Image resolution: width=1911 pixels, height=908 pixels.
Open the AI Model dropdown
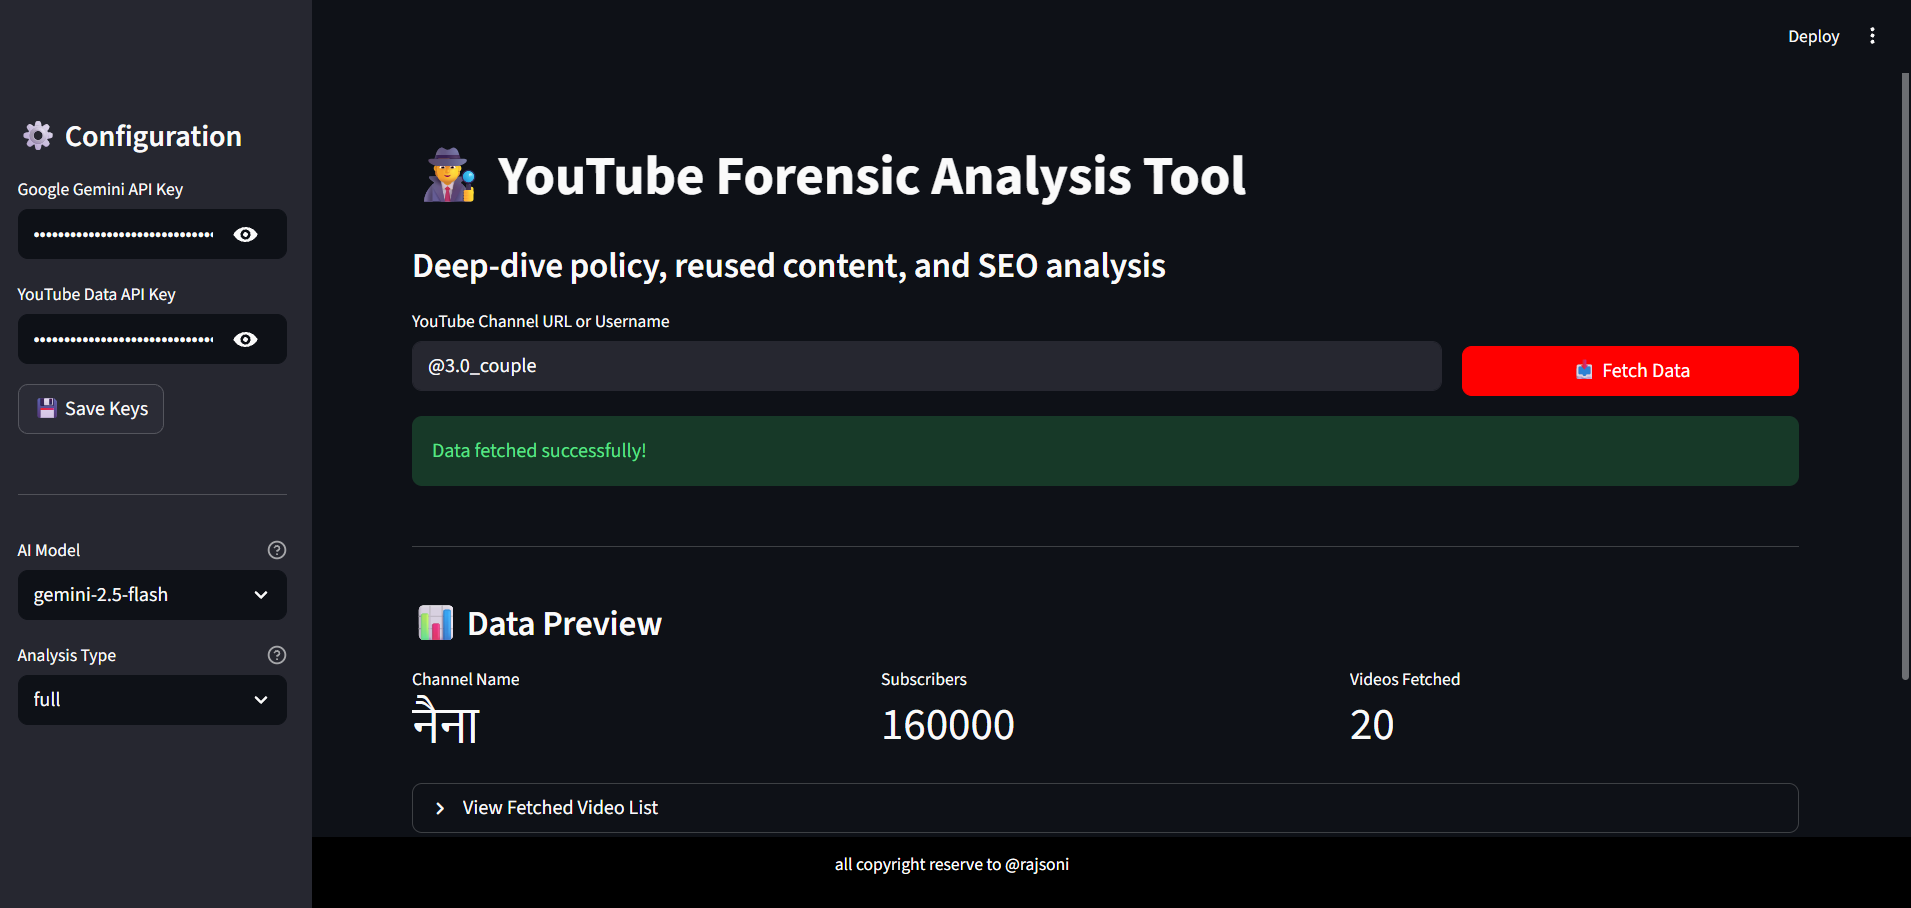151,594
